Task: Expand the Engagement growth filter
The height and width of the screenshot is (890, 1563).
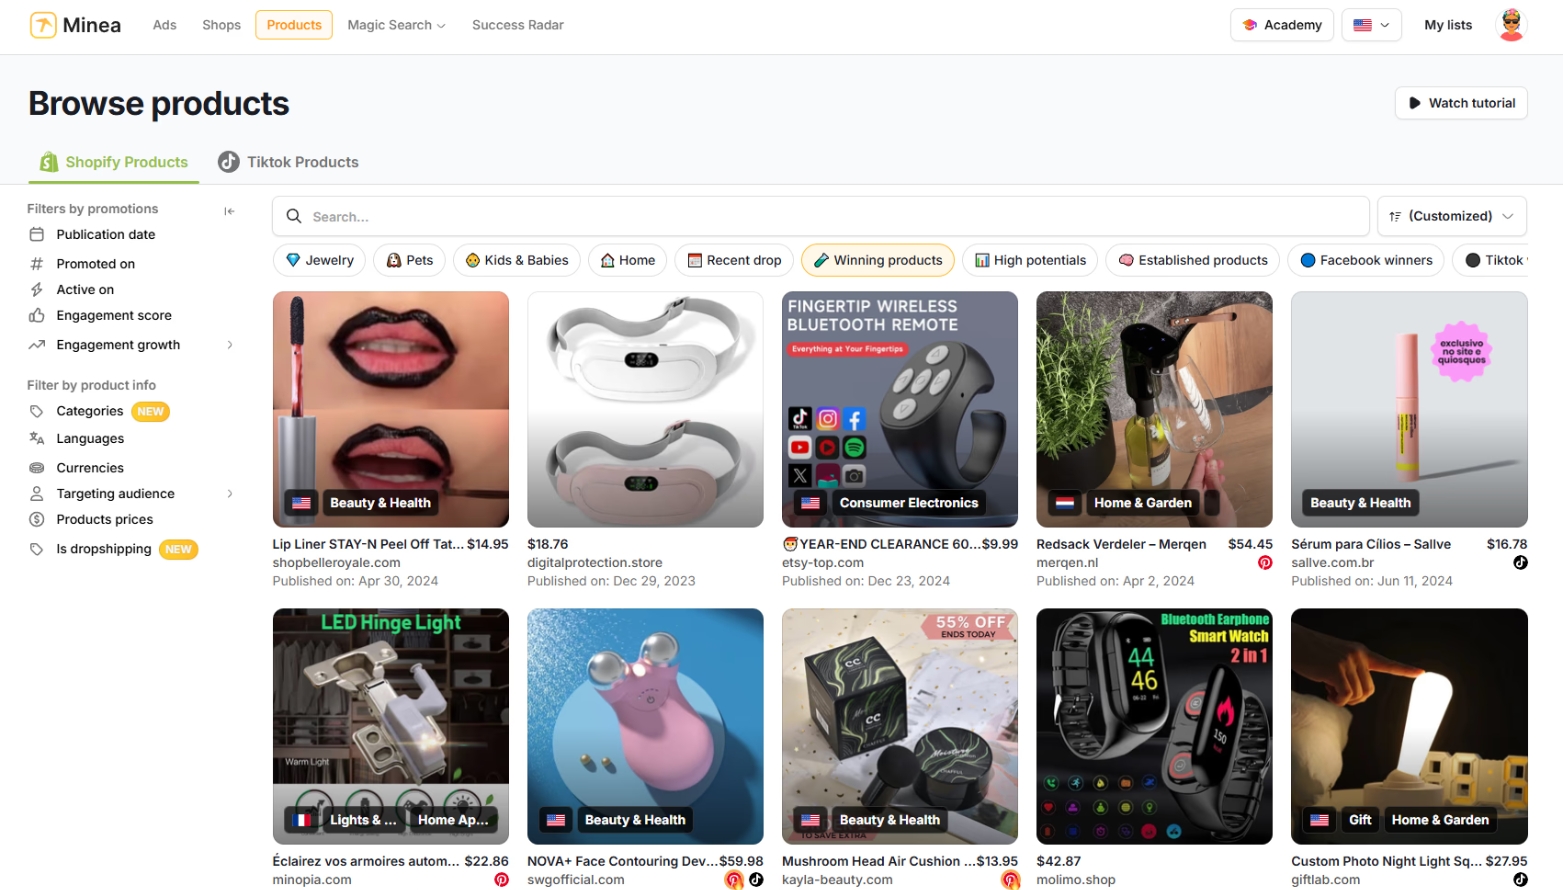Action: tap(230, 345)
